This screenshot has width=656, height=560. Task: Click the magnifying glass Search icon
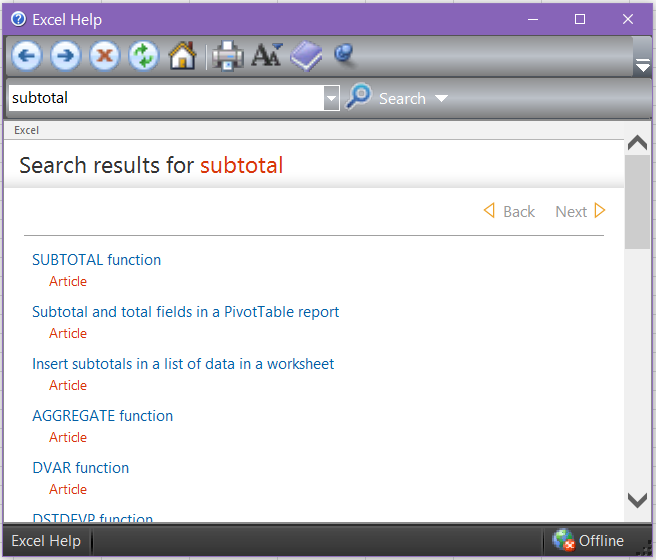tap(359, 97)
